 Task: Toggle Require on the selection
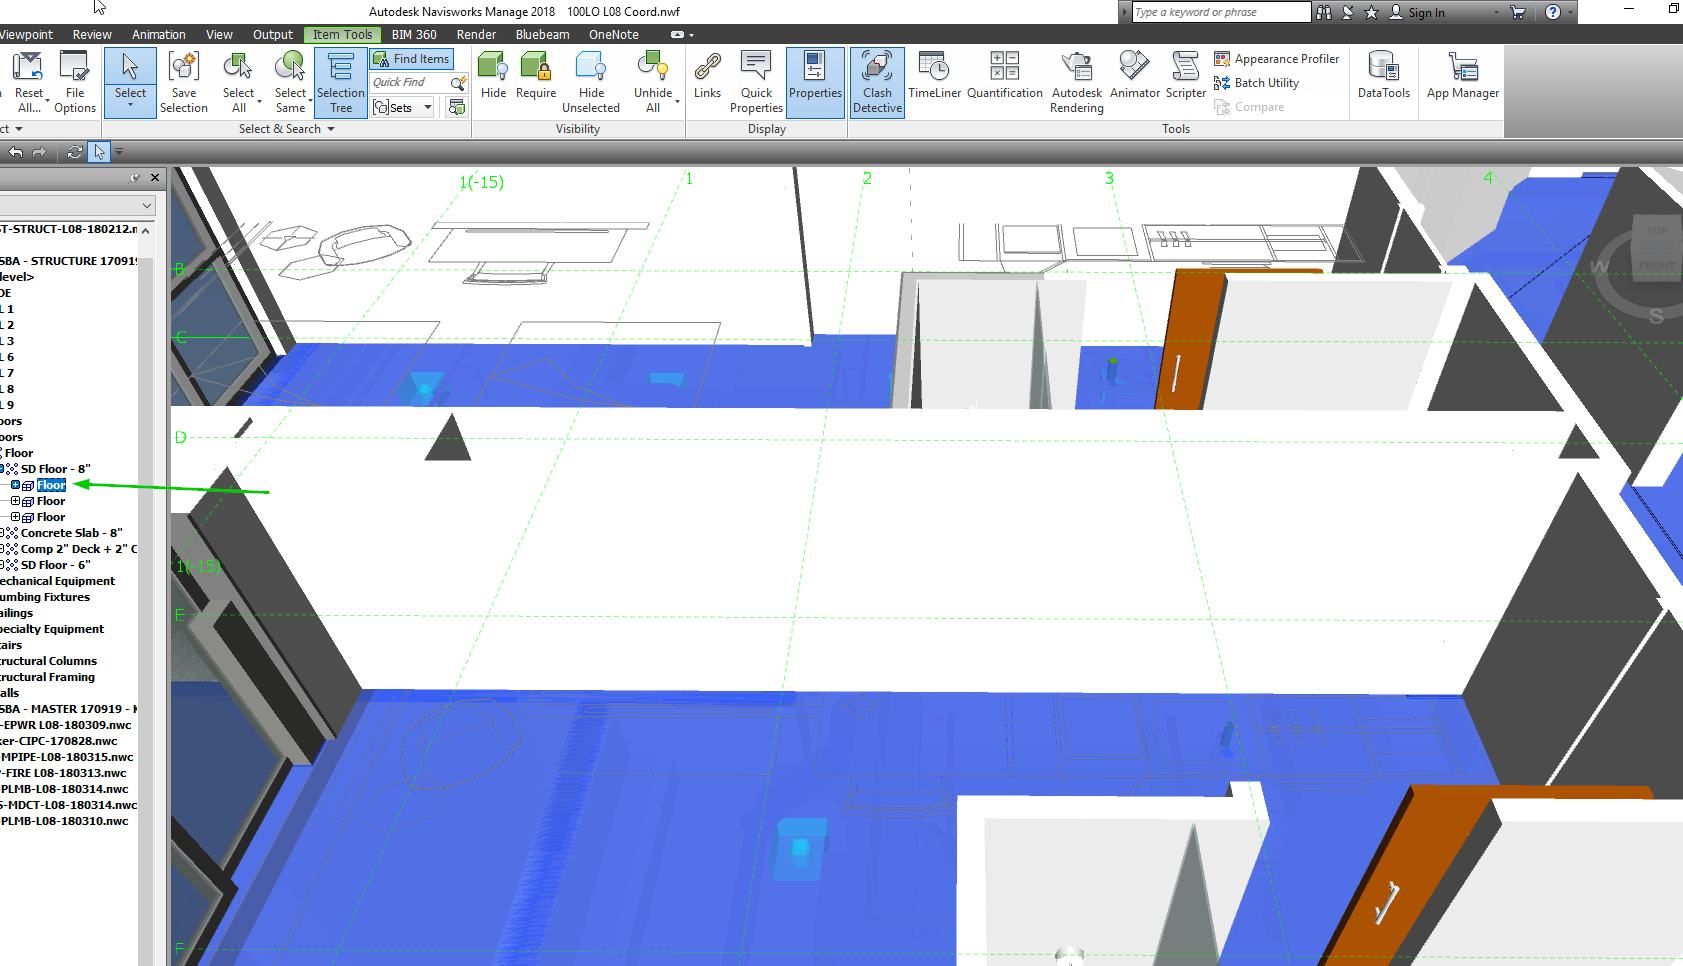tap(536, 82)
